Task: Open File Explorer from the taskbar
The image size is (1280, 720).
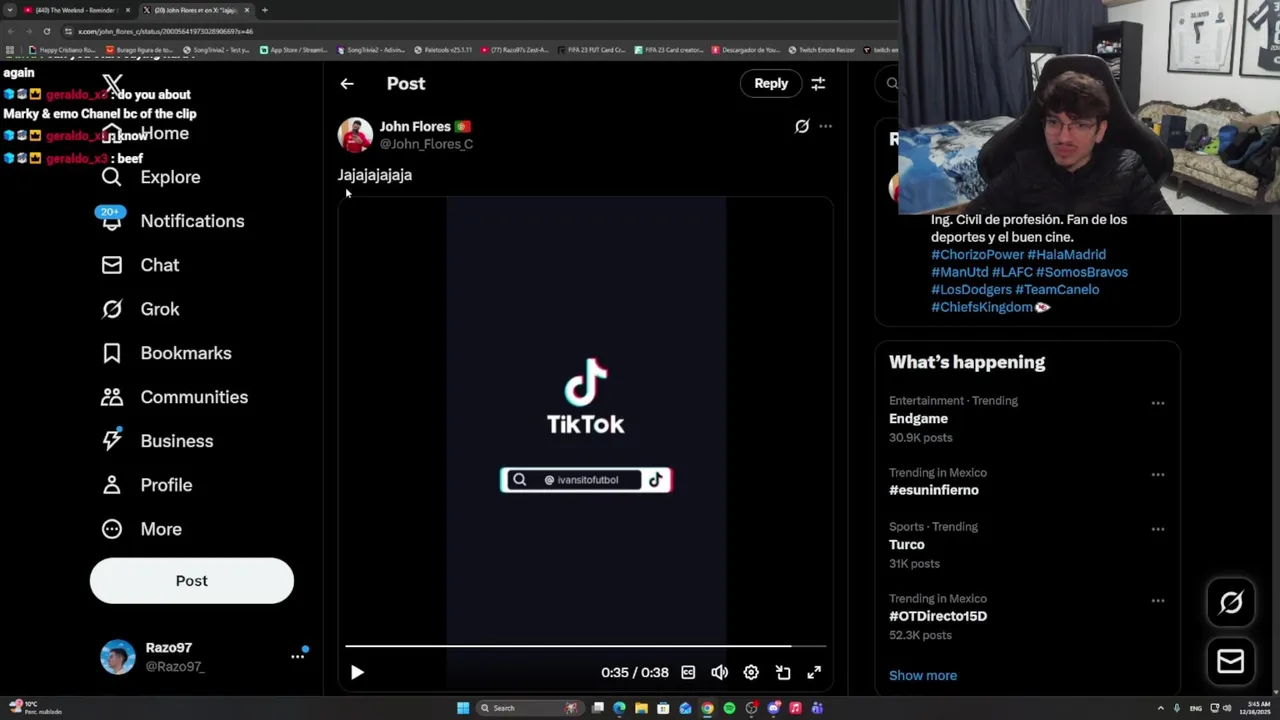Action: pyautogui.click(x=641, y=708)
